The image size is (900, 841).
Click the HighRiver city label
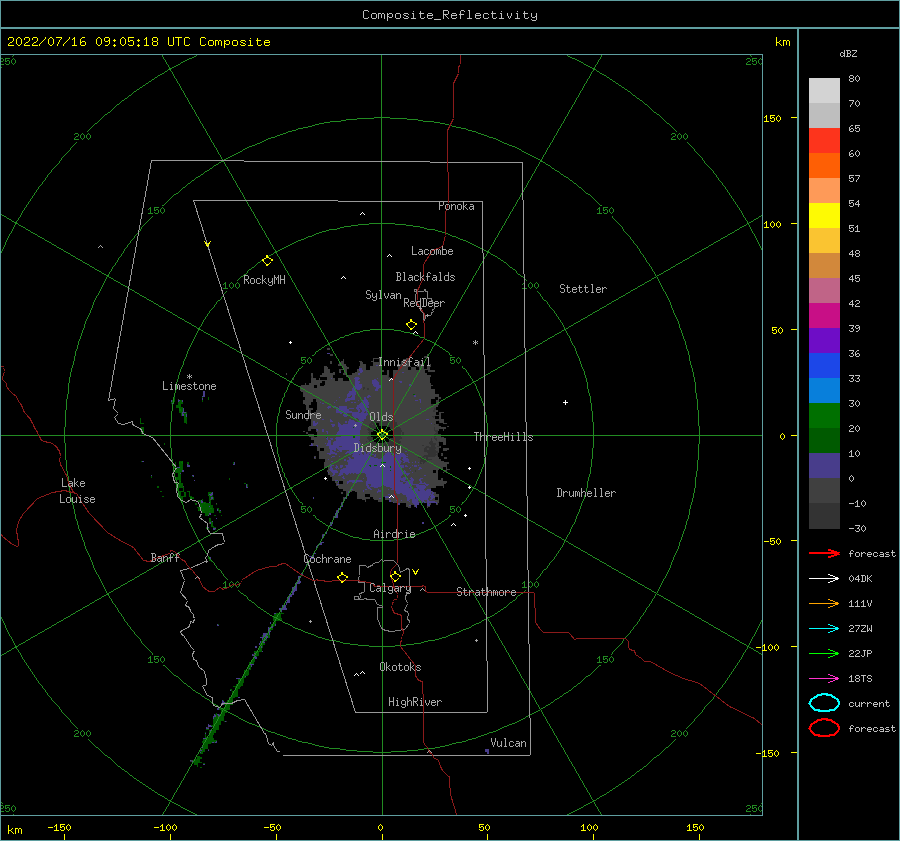pyautogui.click(x=415, y=703)
